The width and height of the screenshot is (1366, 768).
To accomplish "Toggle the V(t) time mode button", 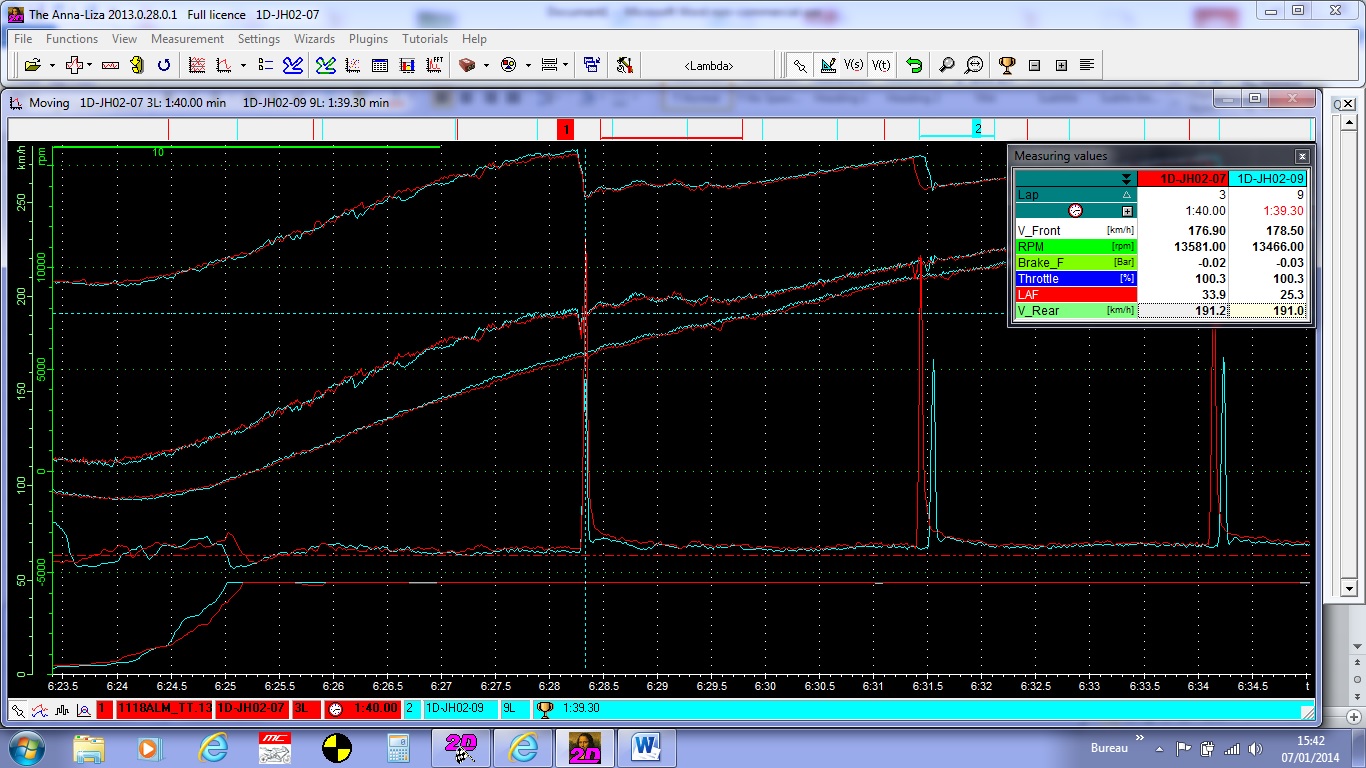I will pos(881,65).
